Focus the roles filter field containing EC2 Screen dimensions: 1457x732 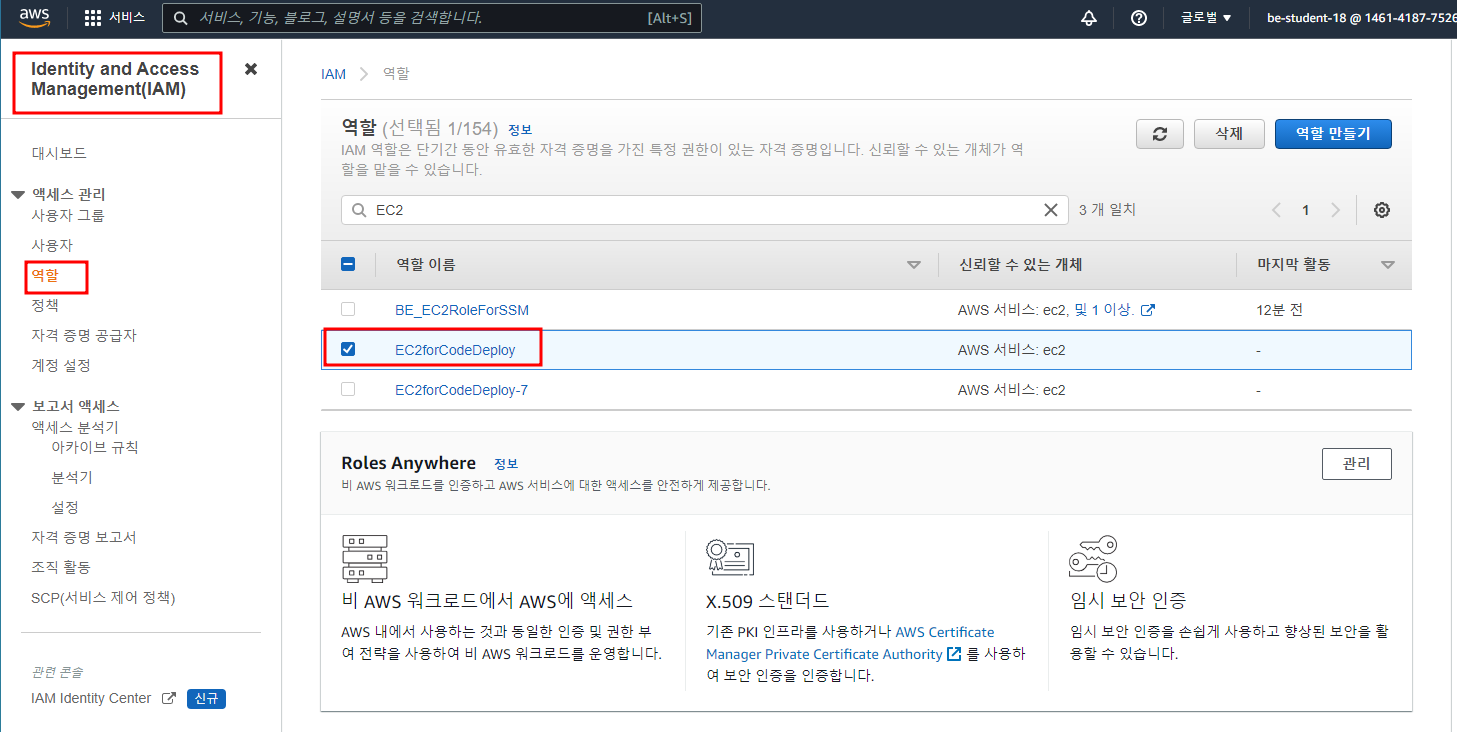[x=705, y=210]
